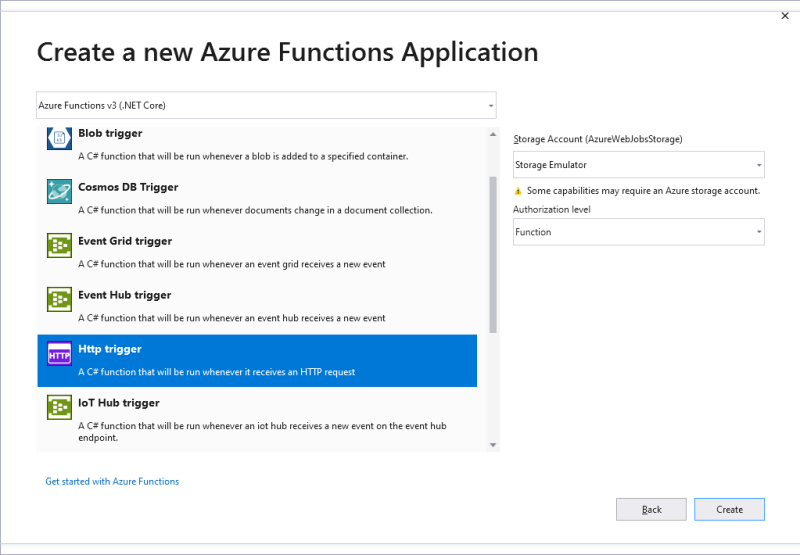Select the Cosmos DB Trigger title
Viewport: 800px width, 555px height.
(x=128, y=187)
